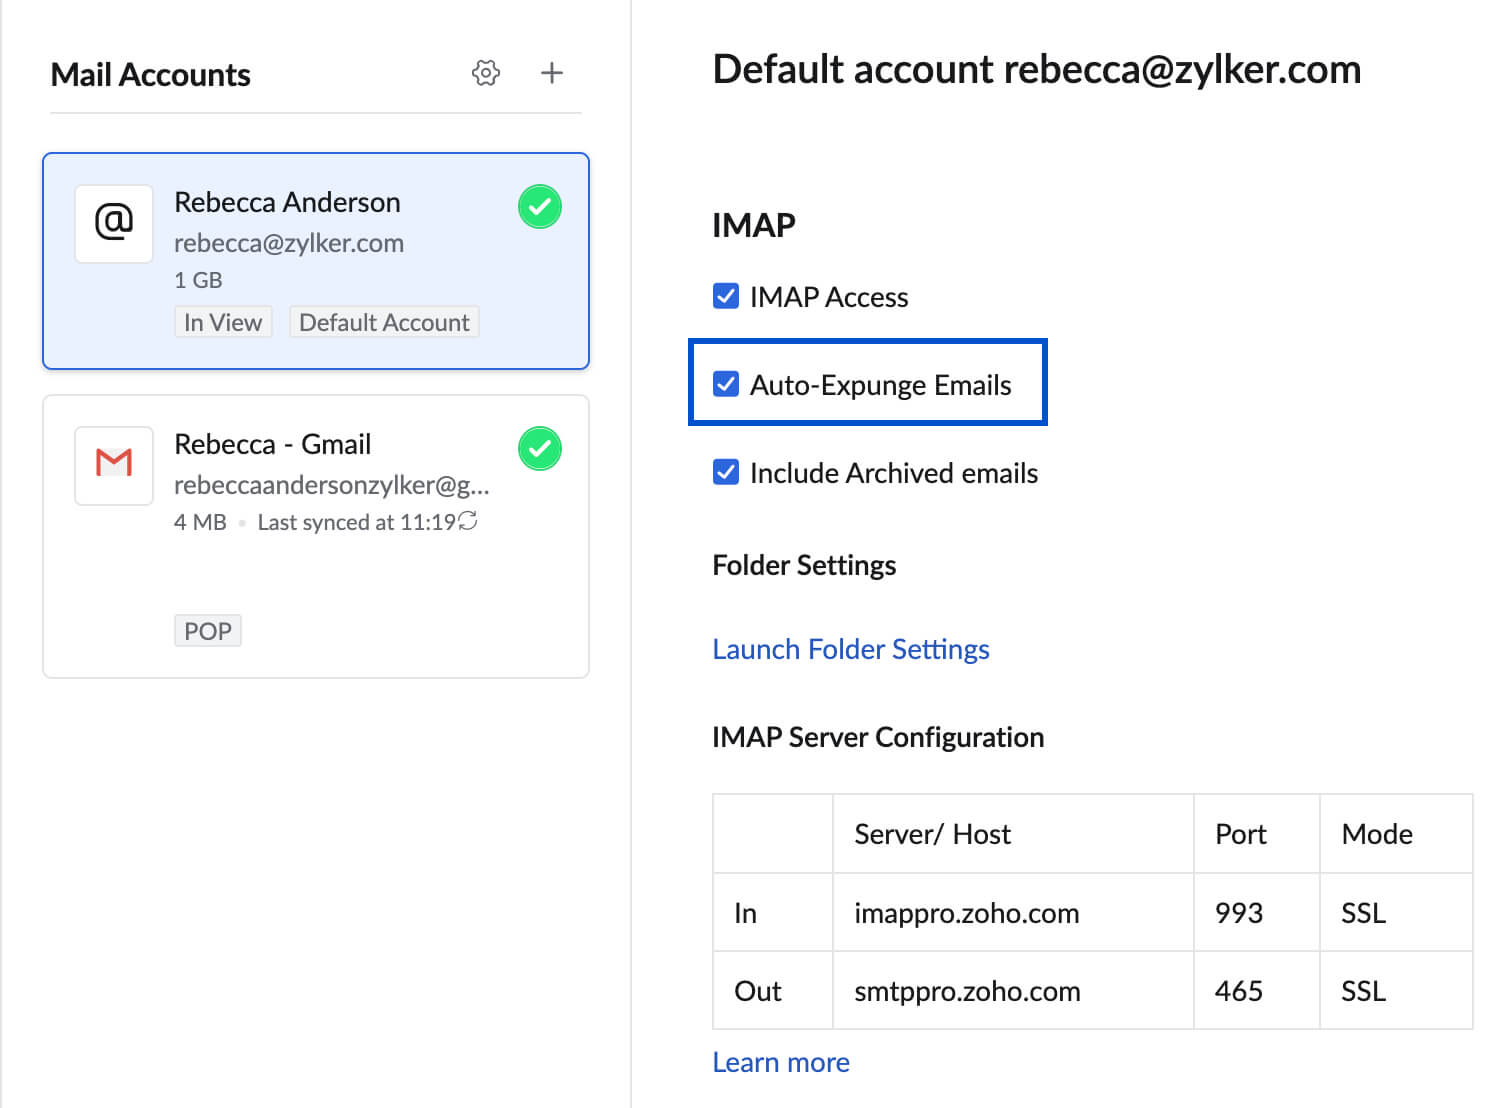Click the POP tag on Gmail account

(x=208, y=631)
